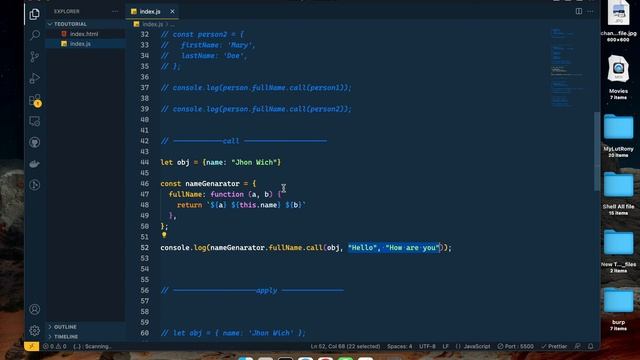Click the Prettier status bar item

point(554,347)
